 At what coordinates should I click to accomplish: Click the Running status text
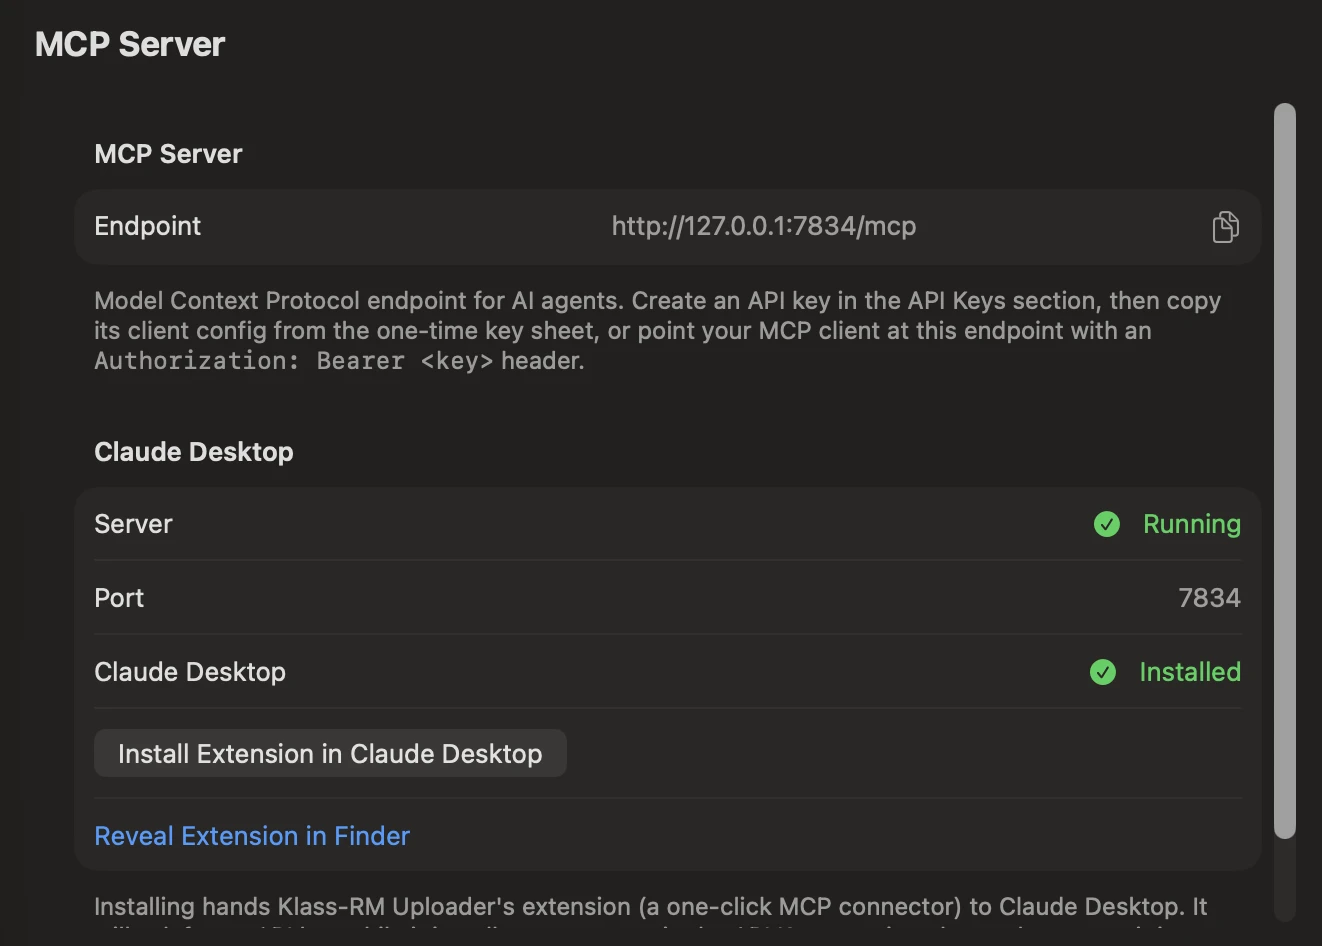pyautogui.click(x=1192, y=524)
